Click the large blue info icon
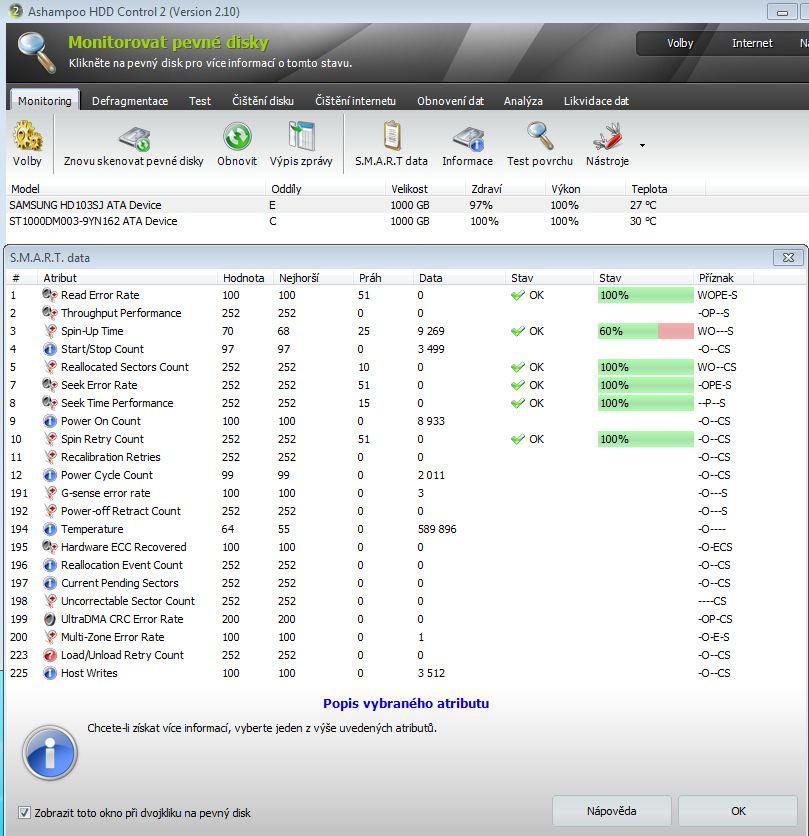This screenshot has width=809, height=836. coord(50,753)
